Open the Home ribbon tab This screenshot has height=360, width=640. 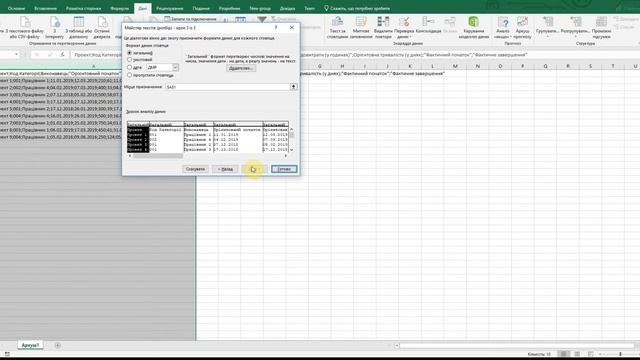click(16, 8)
